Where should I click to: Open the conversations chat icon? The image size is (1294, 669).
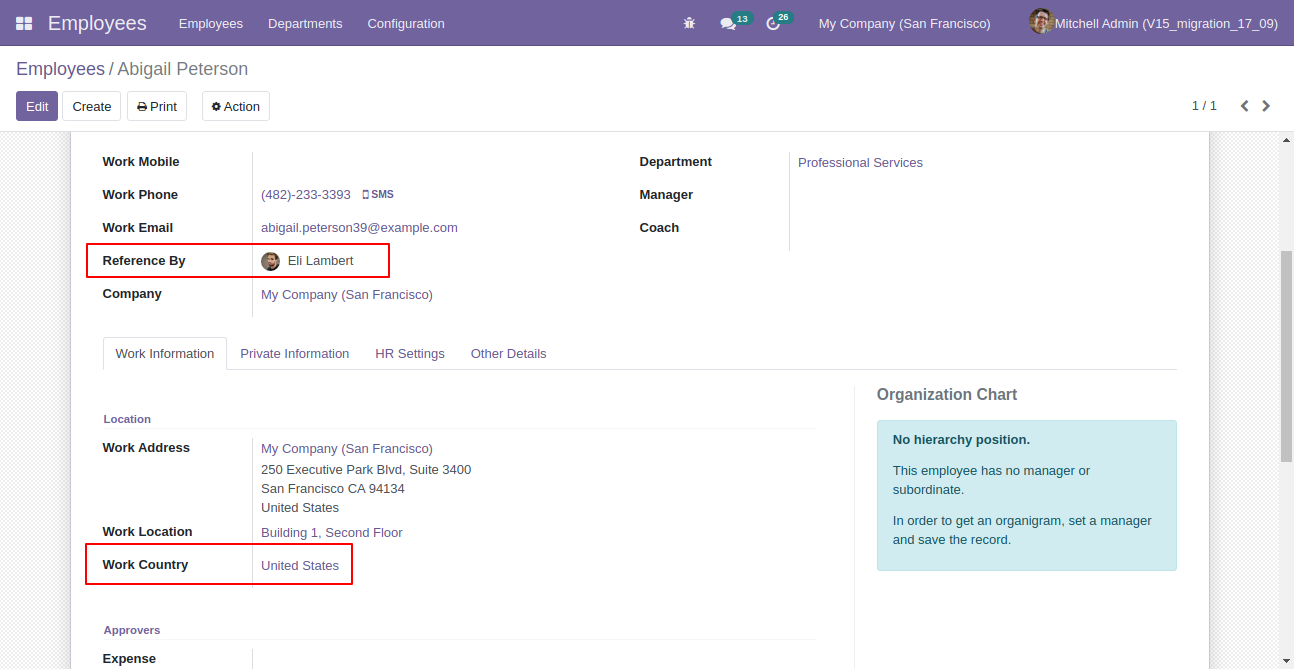pos(728,23)
